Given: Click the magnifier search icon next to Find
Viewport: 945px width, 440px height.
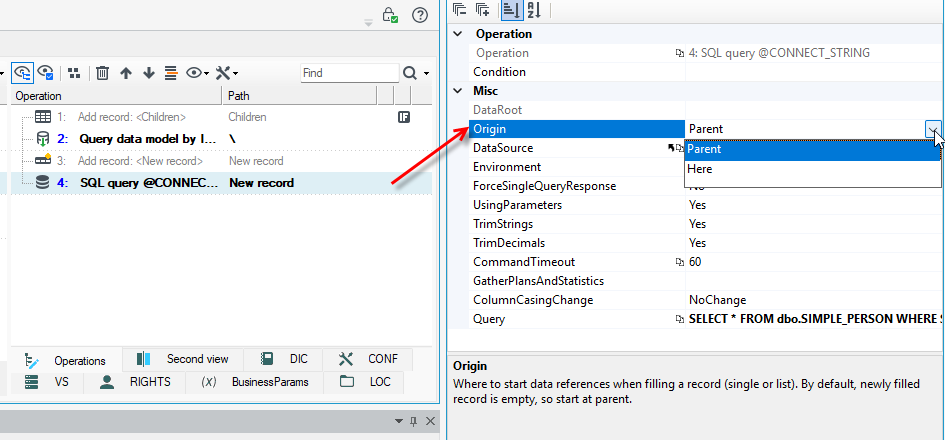Looking at the screenshot, I should [x=410, y=73].
